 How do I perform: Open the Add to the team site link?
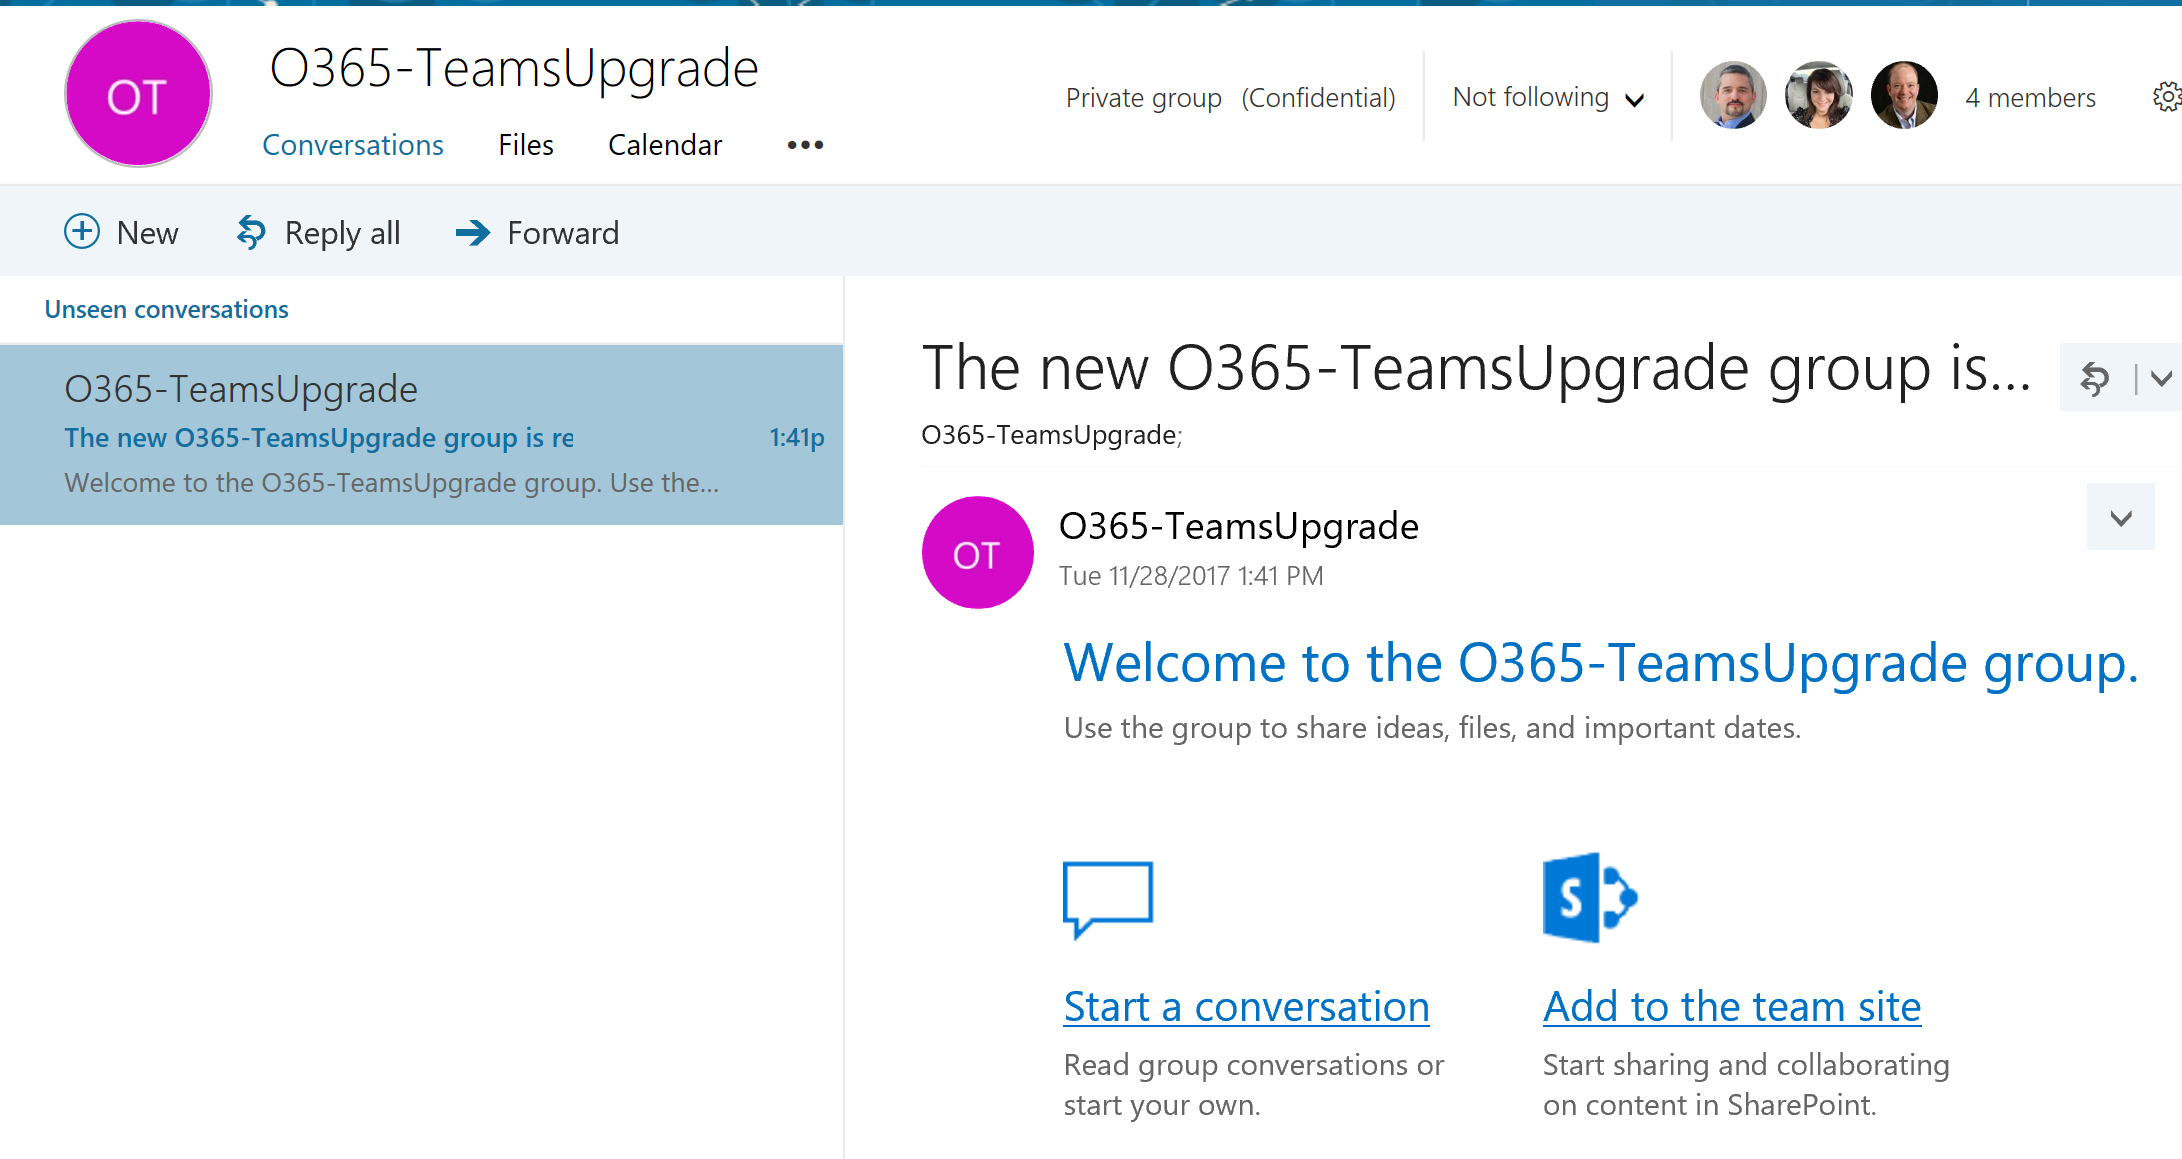point(1732,1006)
